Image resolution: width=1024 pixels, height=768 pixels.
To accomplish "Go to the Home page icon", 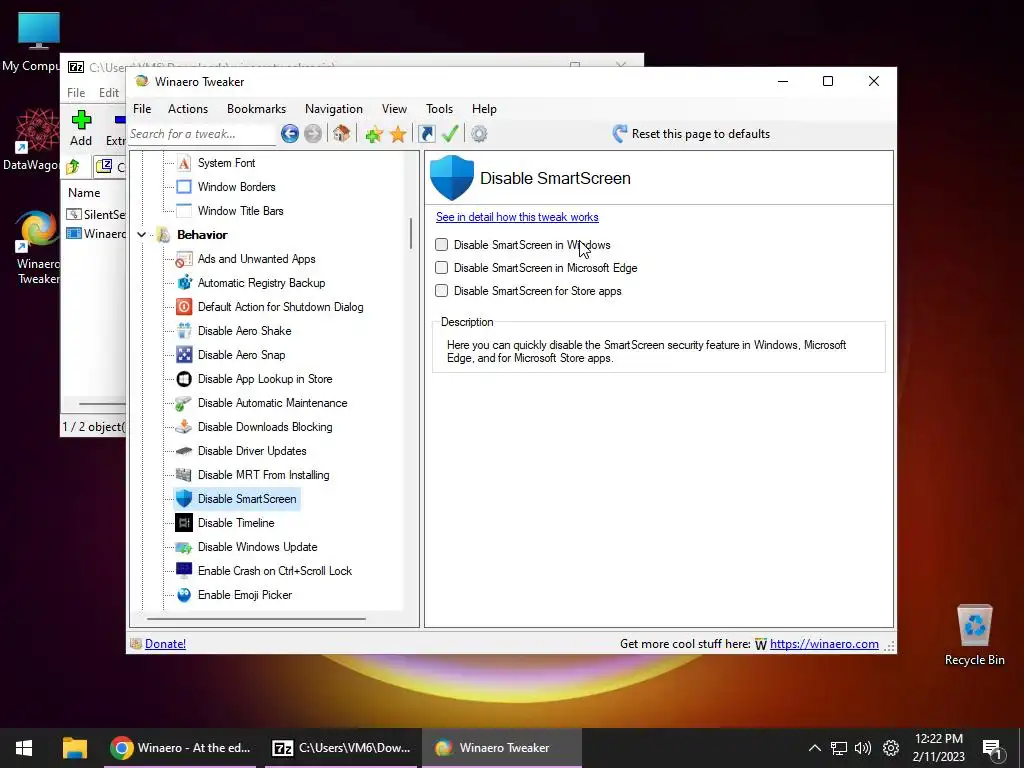I will click(x=341, y=134).
